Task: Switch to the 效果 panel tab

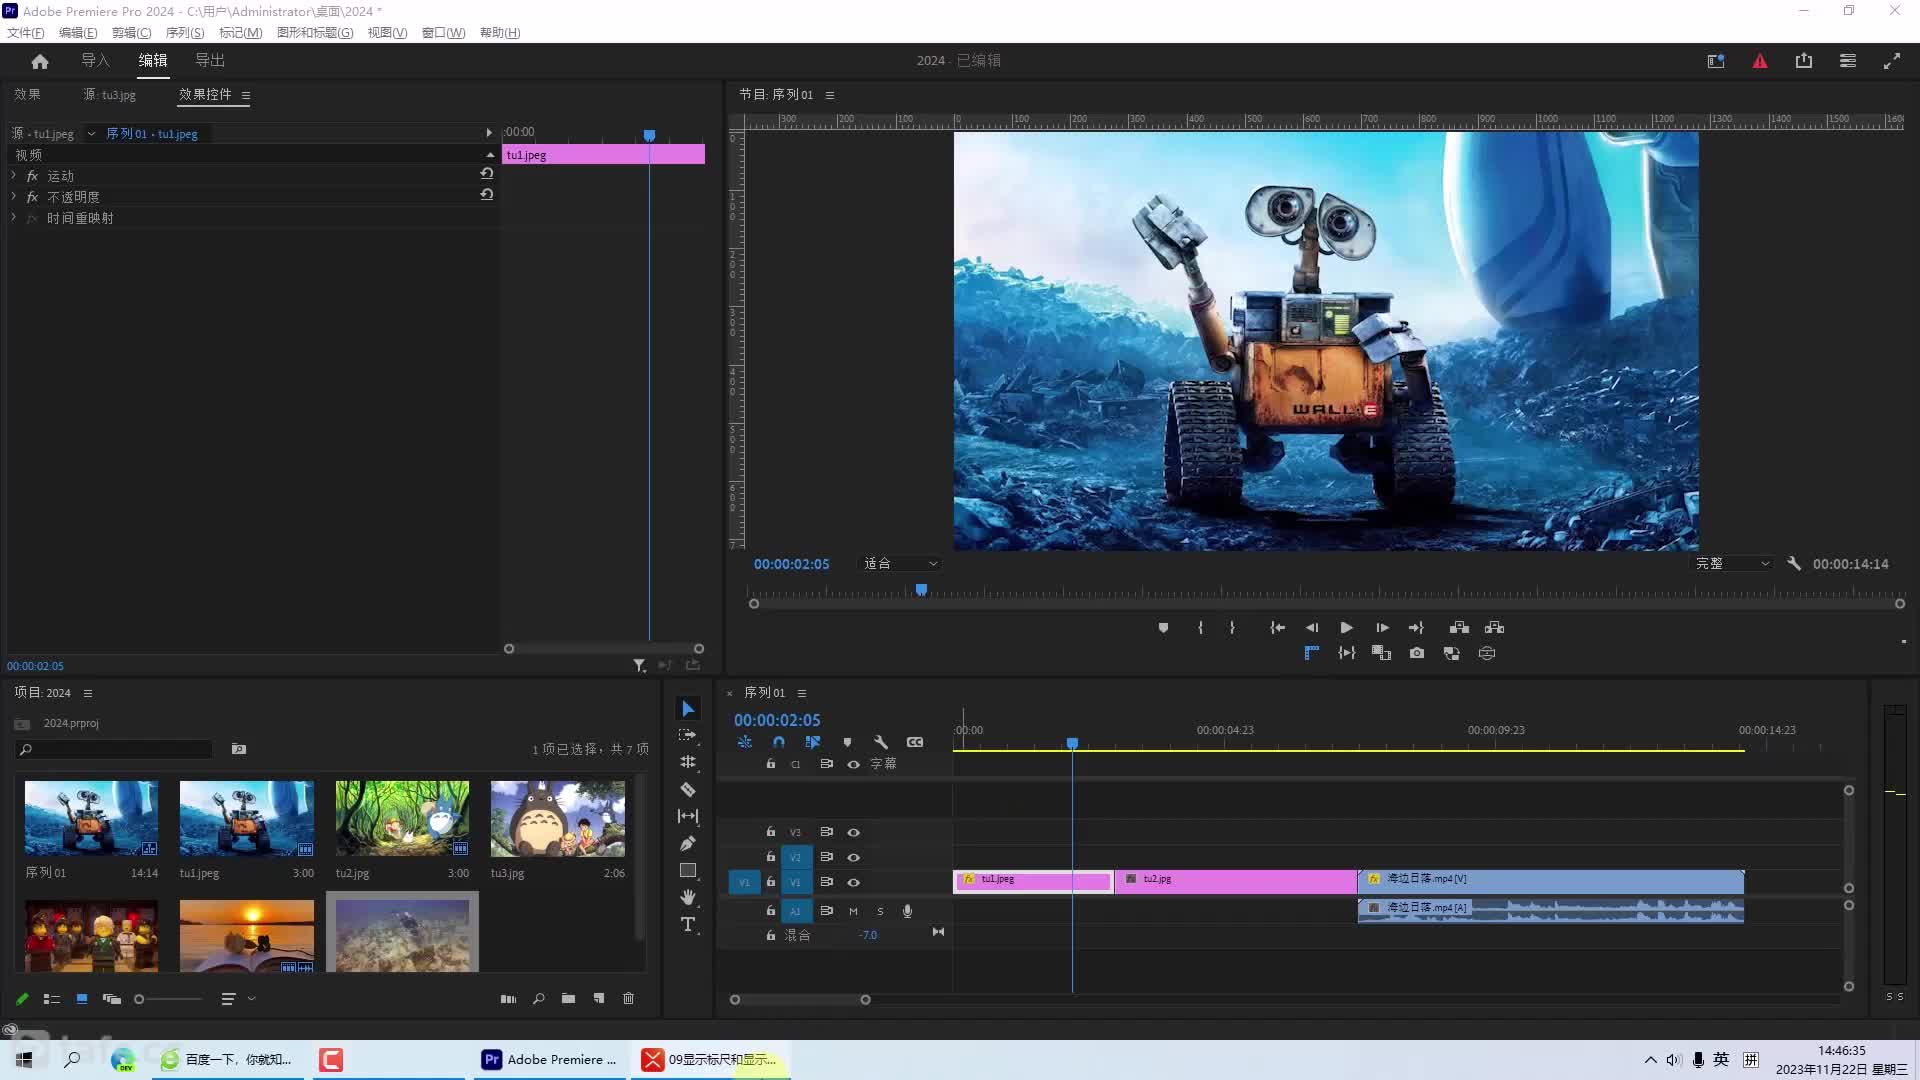Action: pos(27,94)
